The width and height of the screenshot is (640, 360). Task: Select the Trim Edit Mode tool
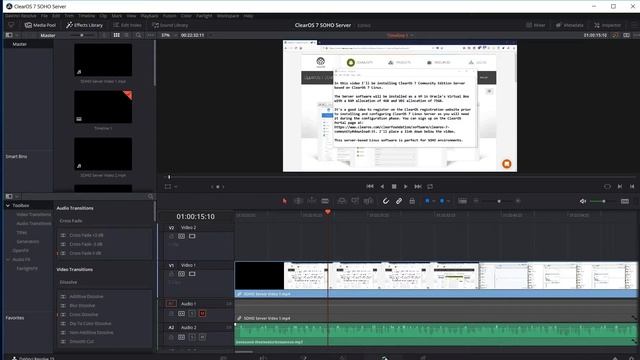[x=298, y=201]
